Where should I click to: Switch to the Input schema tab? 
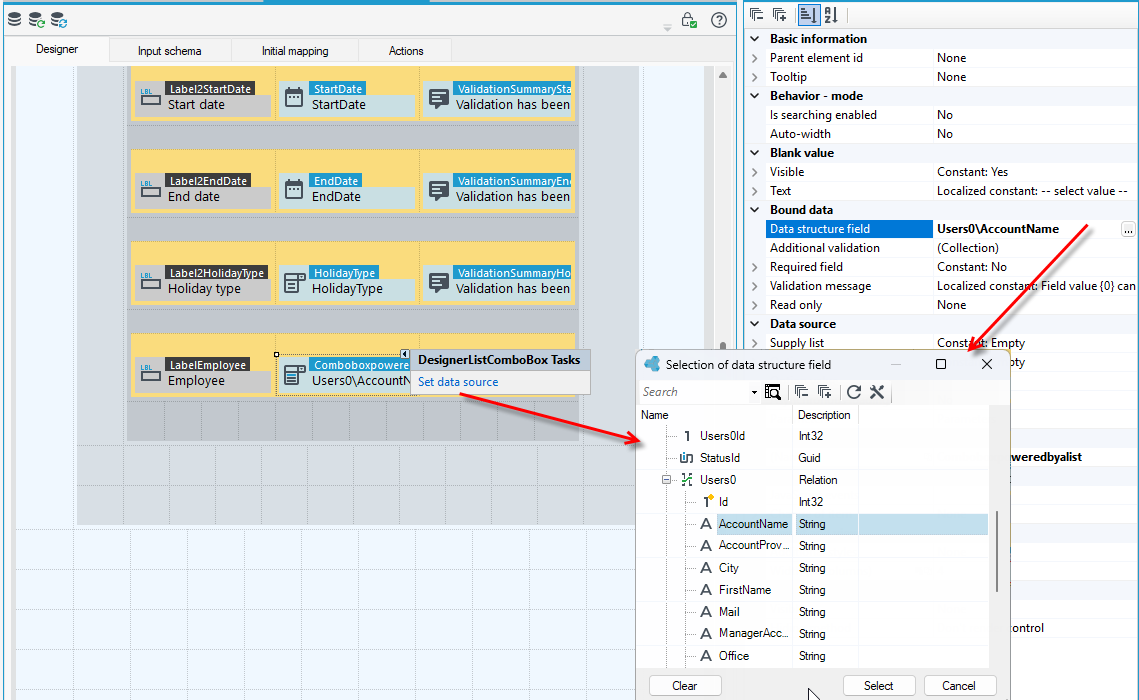click(169, 51)
